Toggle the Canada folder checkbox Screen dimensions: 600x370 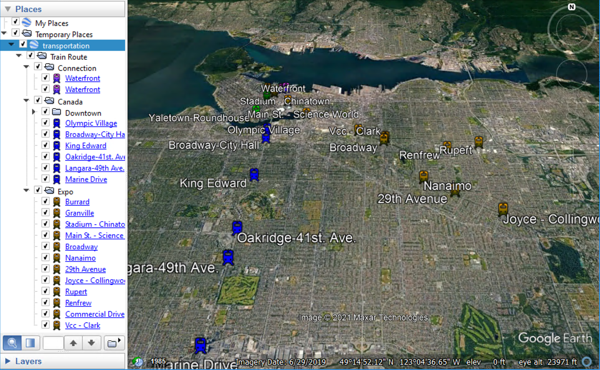coord(38,100)
